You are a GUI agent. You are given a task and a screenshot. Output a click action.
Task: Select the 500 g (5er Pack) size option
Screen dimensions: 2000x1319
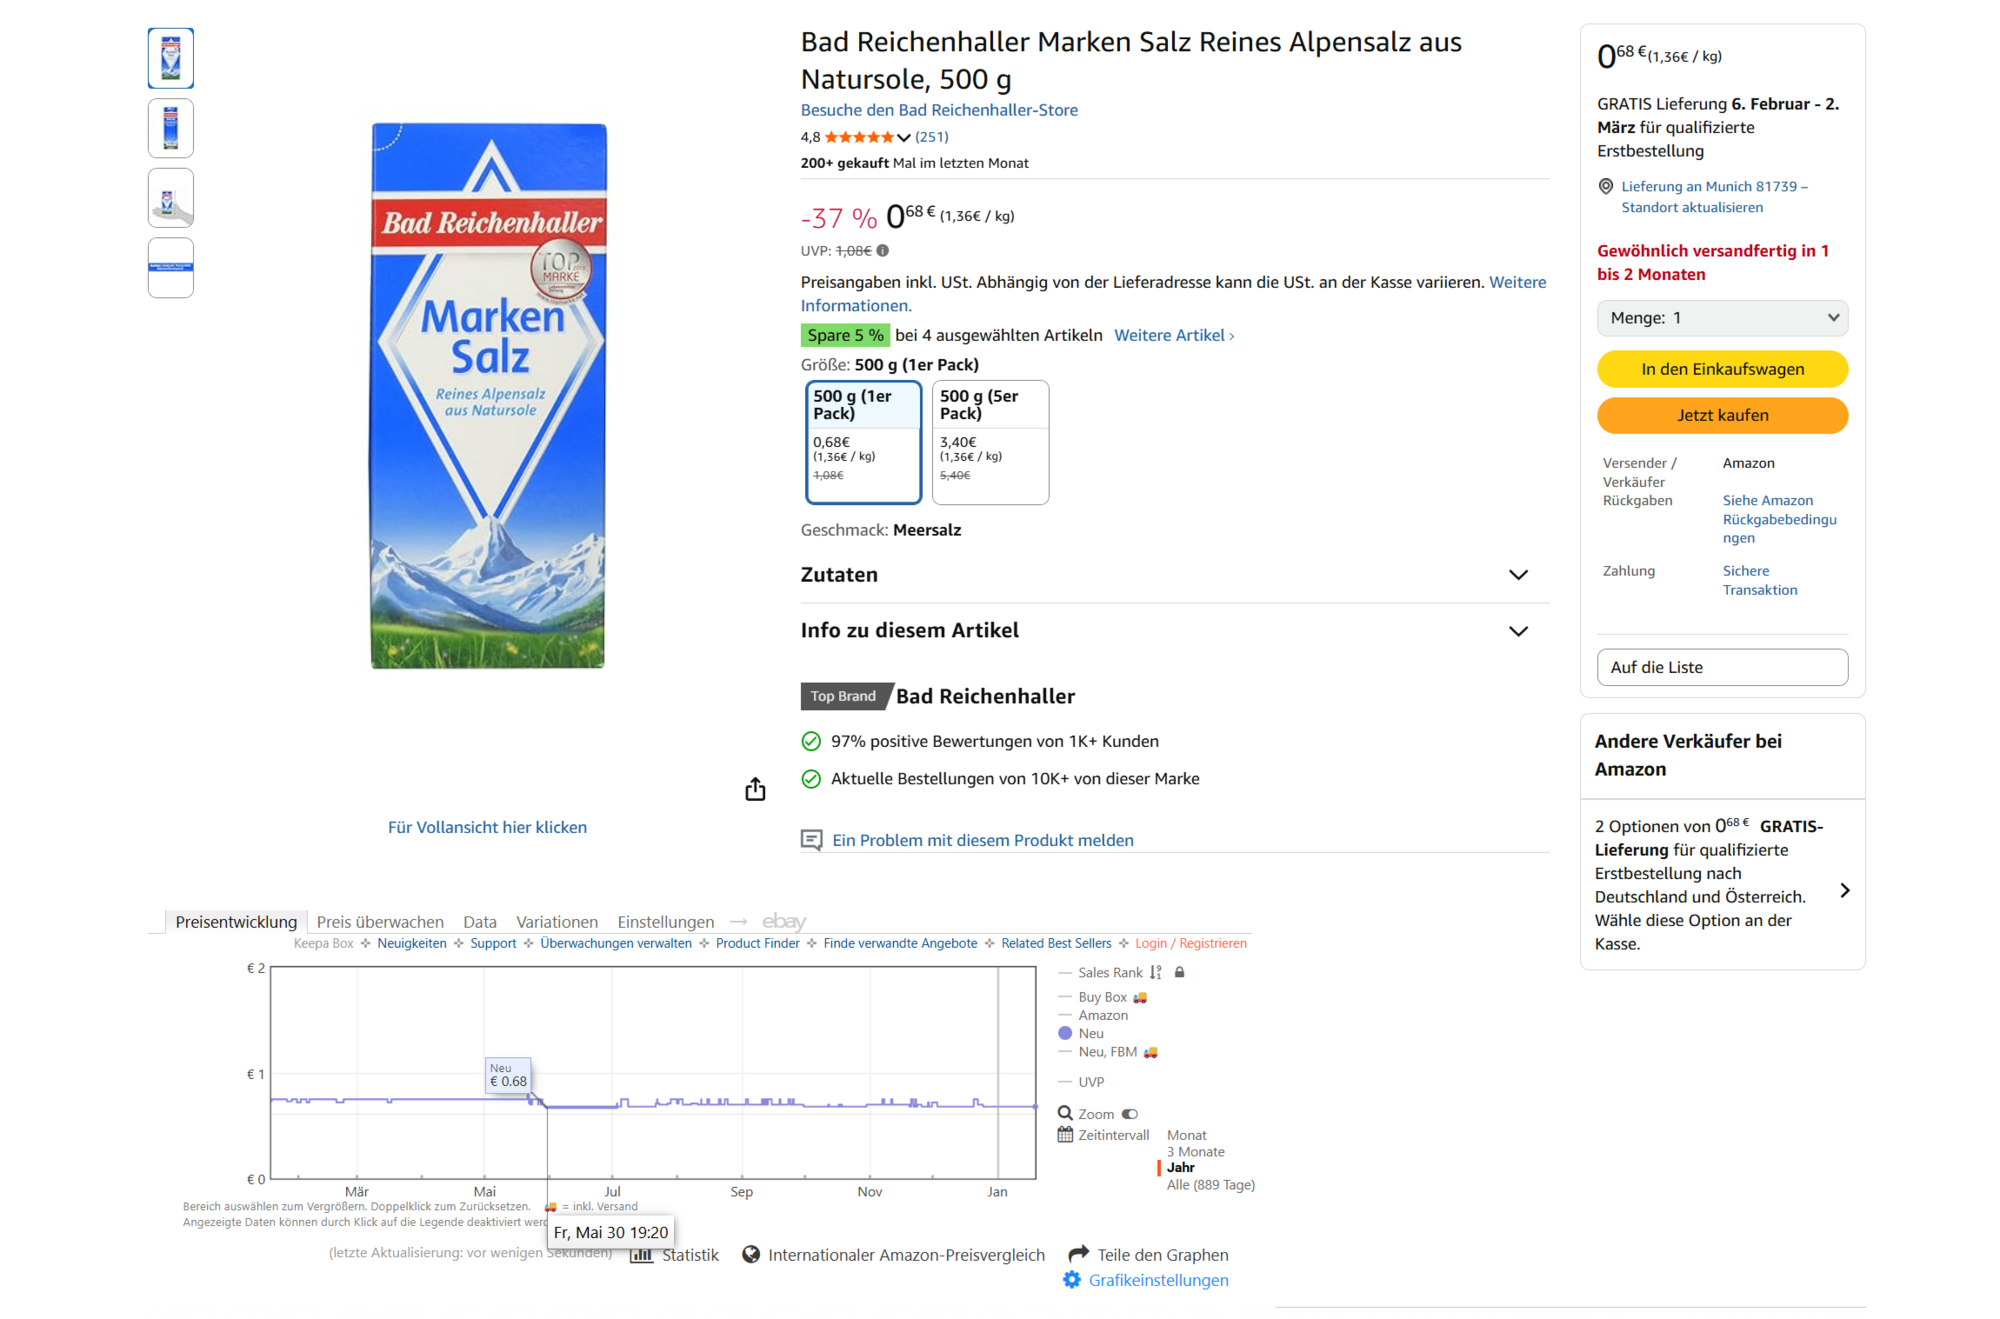pos(990,441)
